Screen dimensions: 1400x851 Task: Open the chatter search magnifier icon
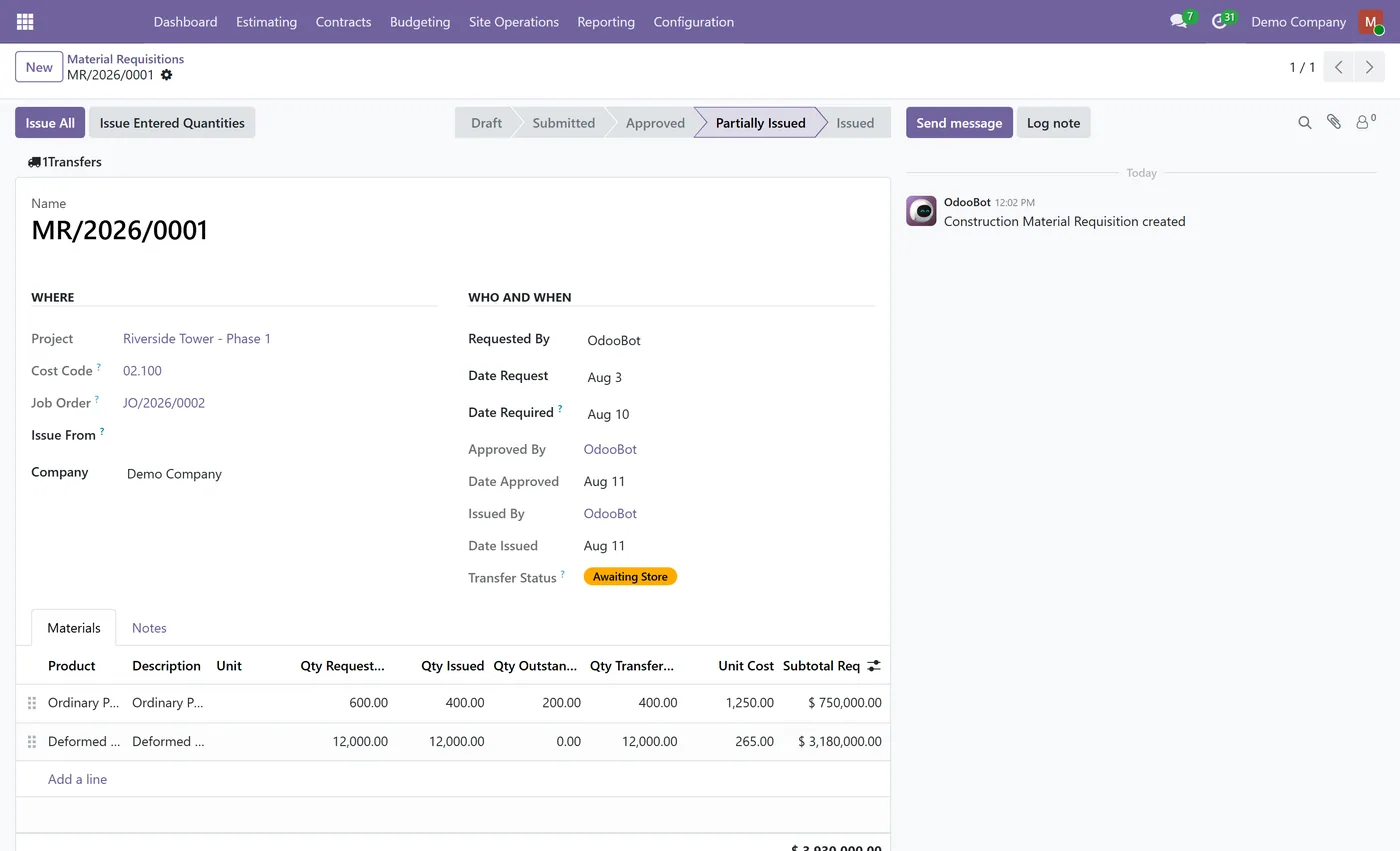click(1304, 122)
